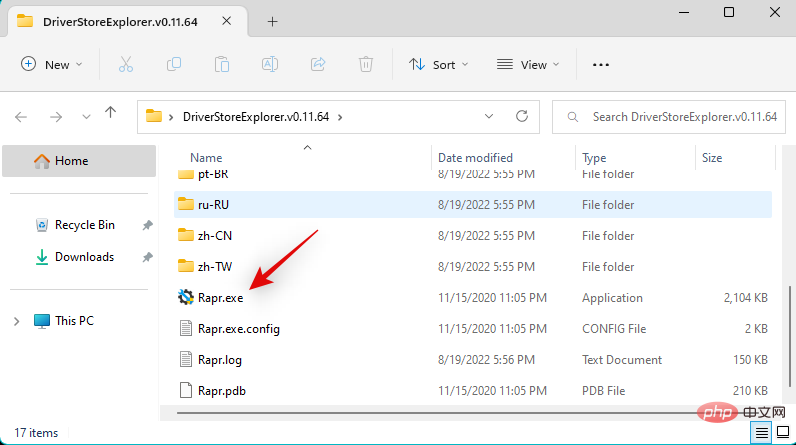The height and width of the screenshot is (445, 796).
Task: Unpin Recycle Bin using its pin icon
Action: (x=147, y=225)
